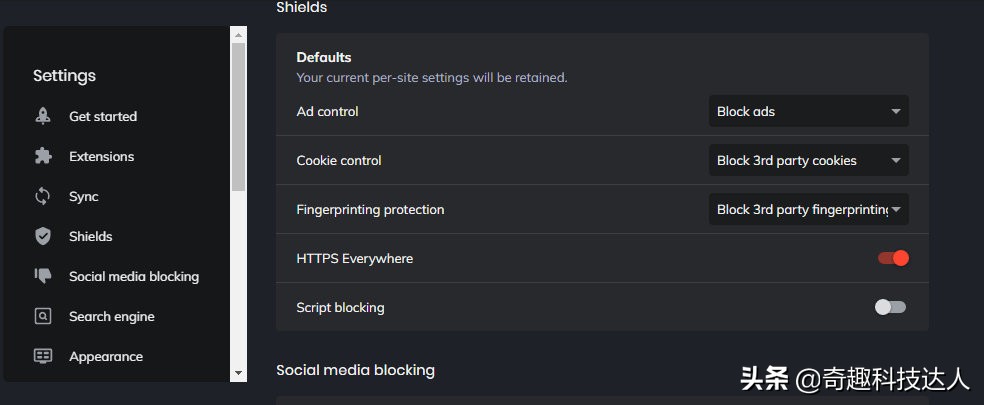Click the sidebar scrollbar up arrow

click(x=238, y=36)
